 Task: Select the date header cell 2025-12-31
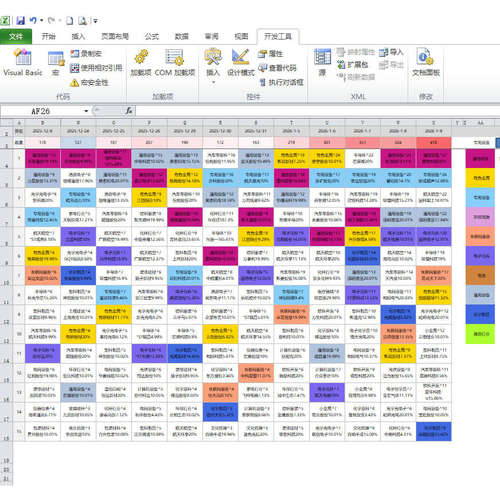point(256,131)
